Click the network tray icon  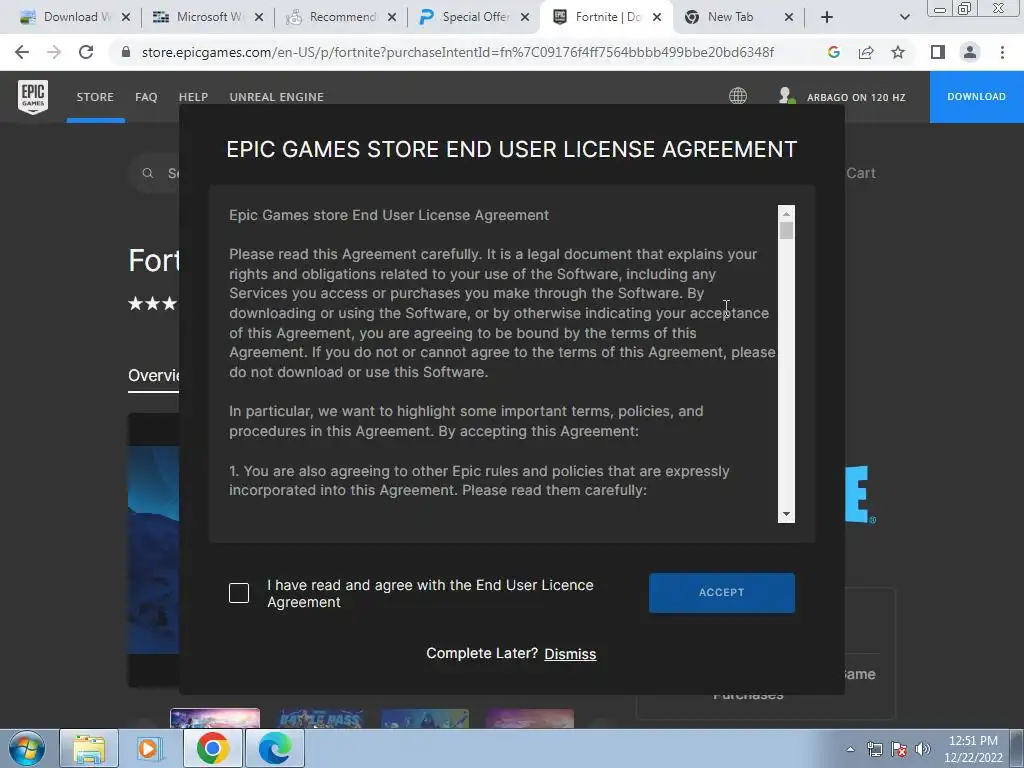coord(874,749)
